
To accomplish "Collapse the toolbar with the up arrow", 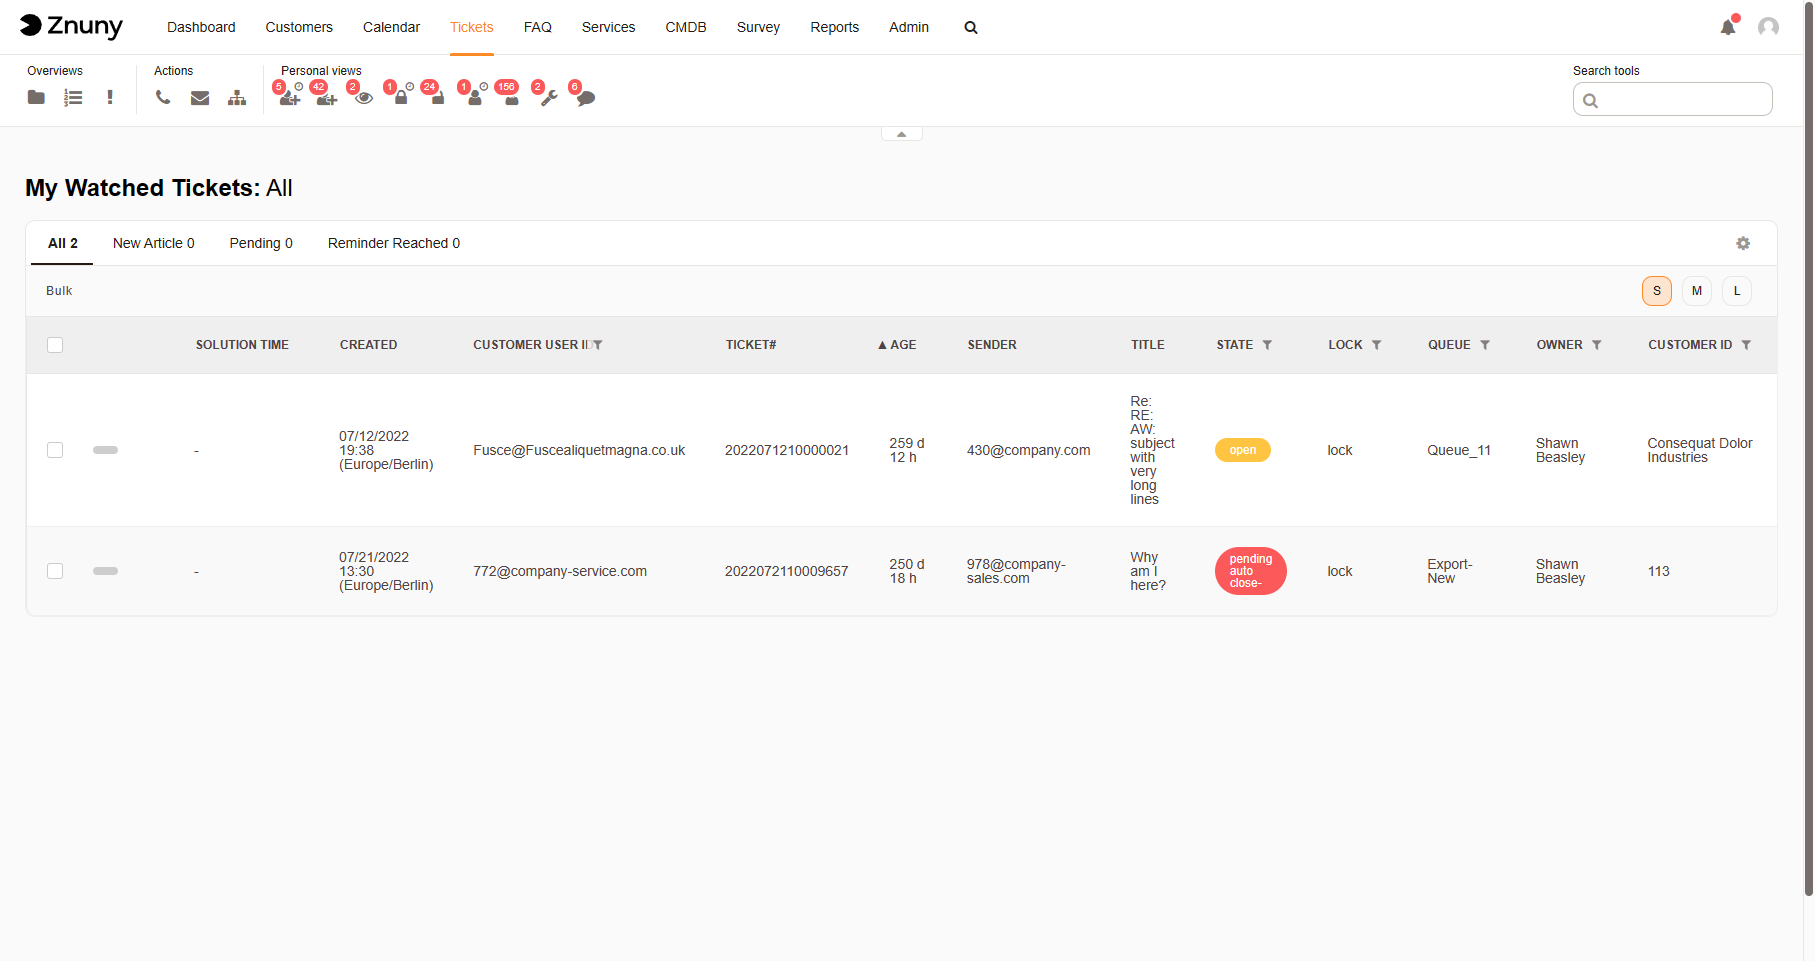I will [901, 134].
